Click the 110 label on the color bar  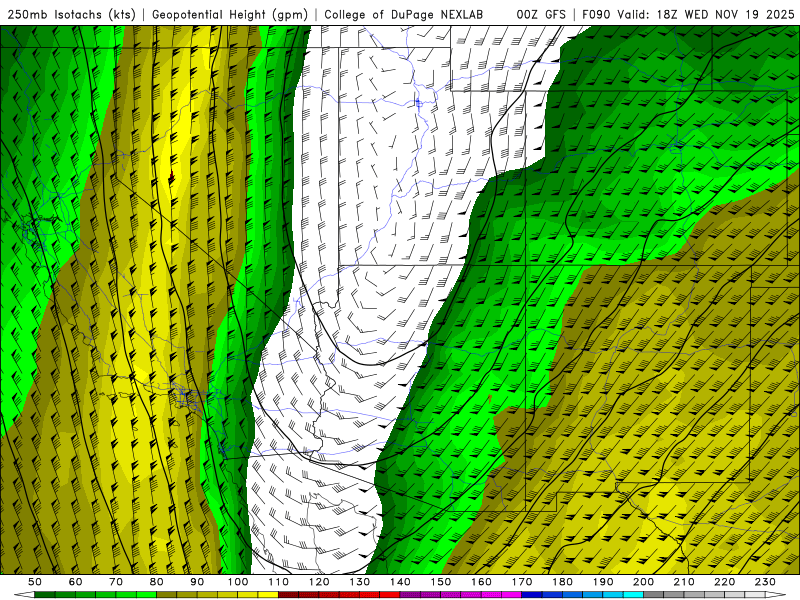[x=278, y=582]
